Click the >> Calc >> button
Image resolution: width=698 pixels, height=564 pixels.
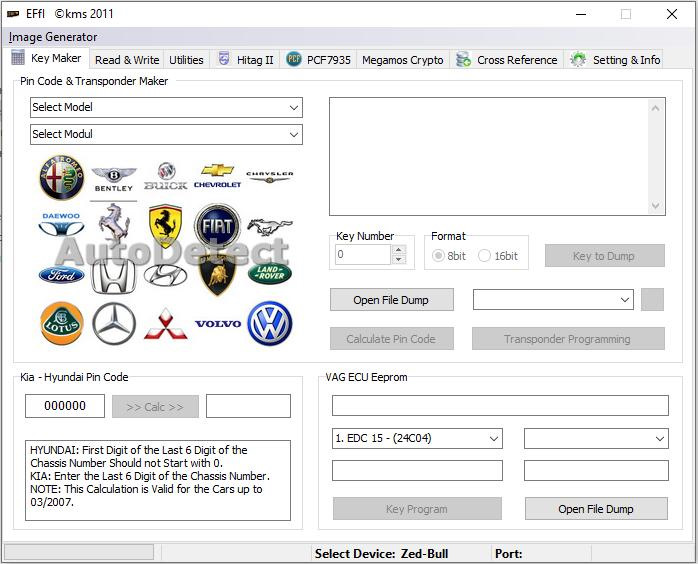155,406
